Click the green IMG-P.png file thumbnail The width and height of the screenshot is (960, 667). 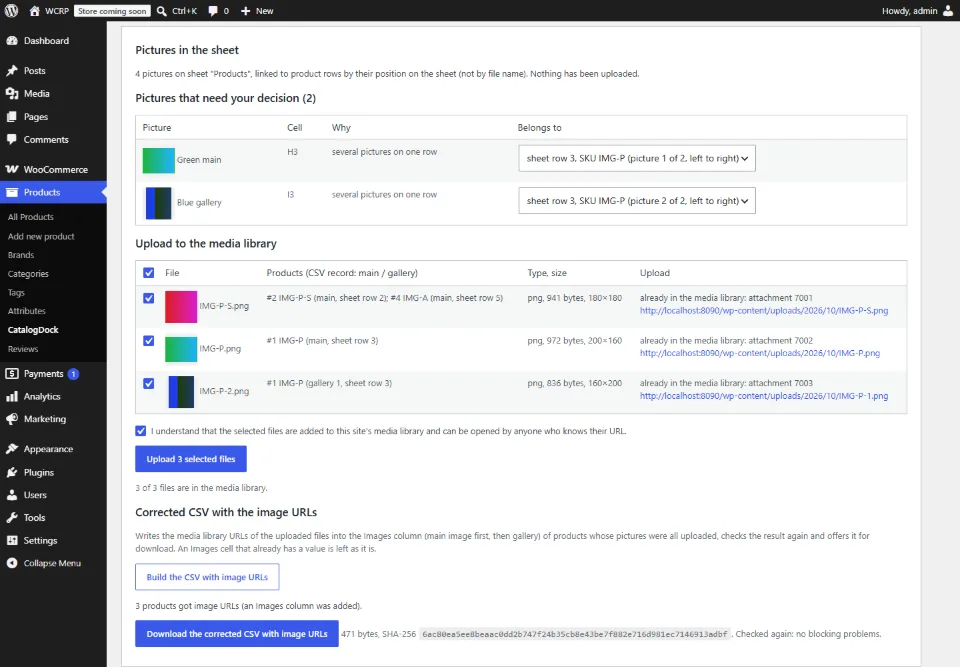[x=181, y=349]
